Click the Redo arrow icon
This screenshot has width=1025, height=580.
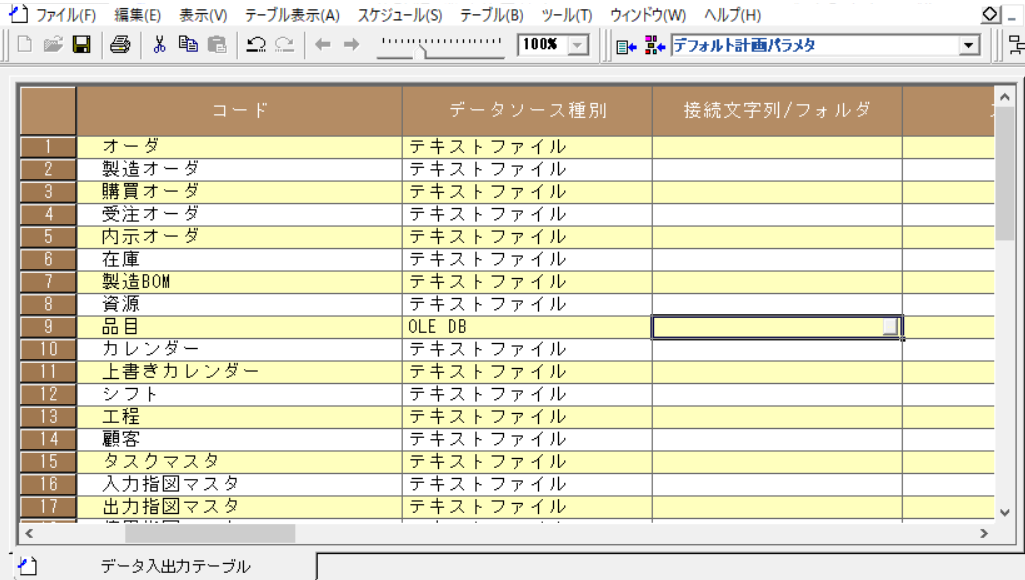(x=284, y=44)
